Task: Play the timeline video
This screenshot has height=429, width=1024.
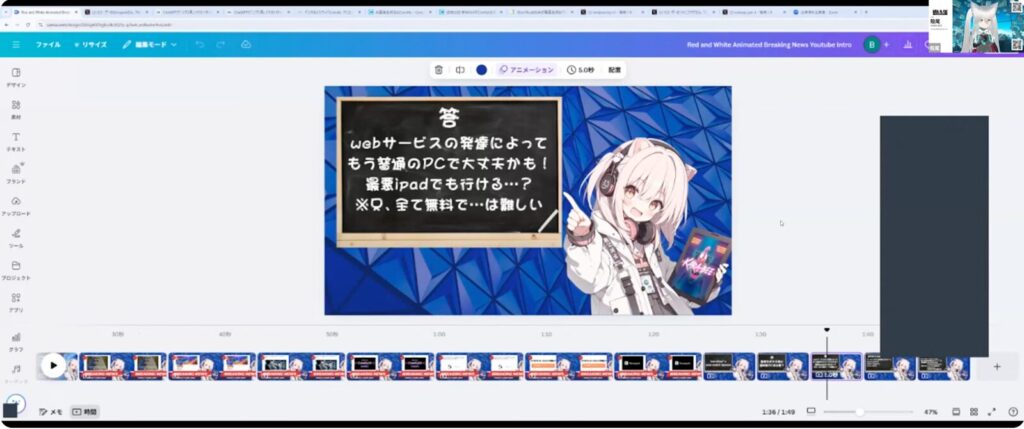Action: click(54, 366)
